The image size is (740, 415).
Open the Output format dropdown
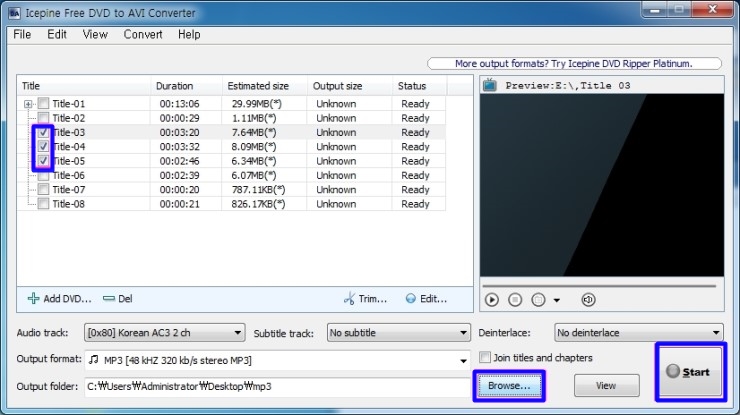(278, 360)
